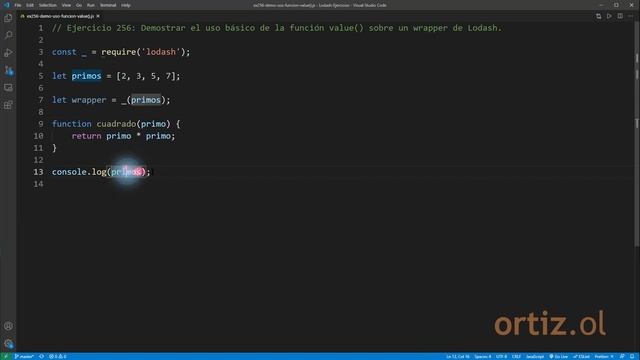Click the VS Code logo icon in title bar

tap(6, 5)
